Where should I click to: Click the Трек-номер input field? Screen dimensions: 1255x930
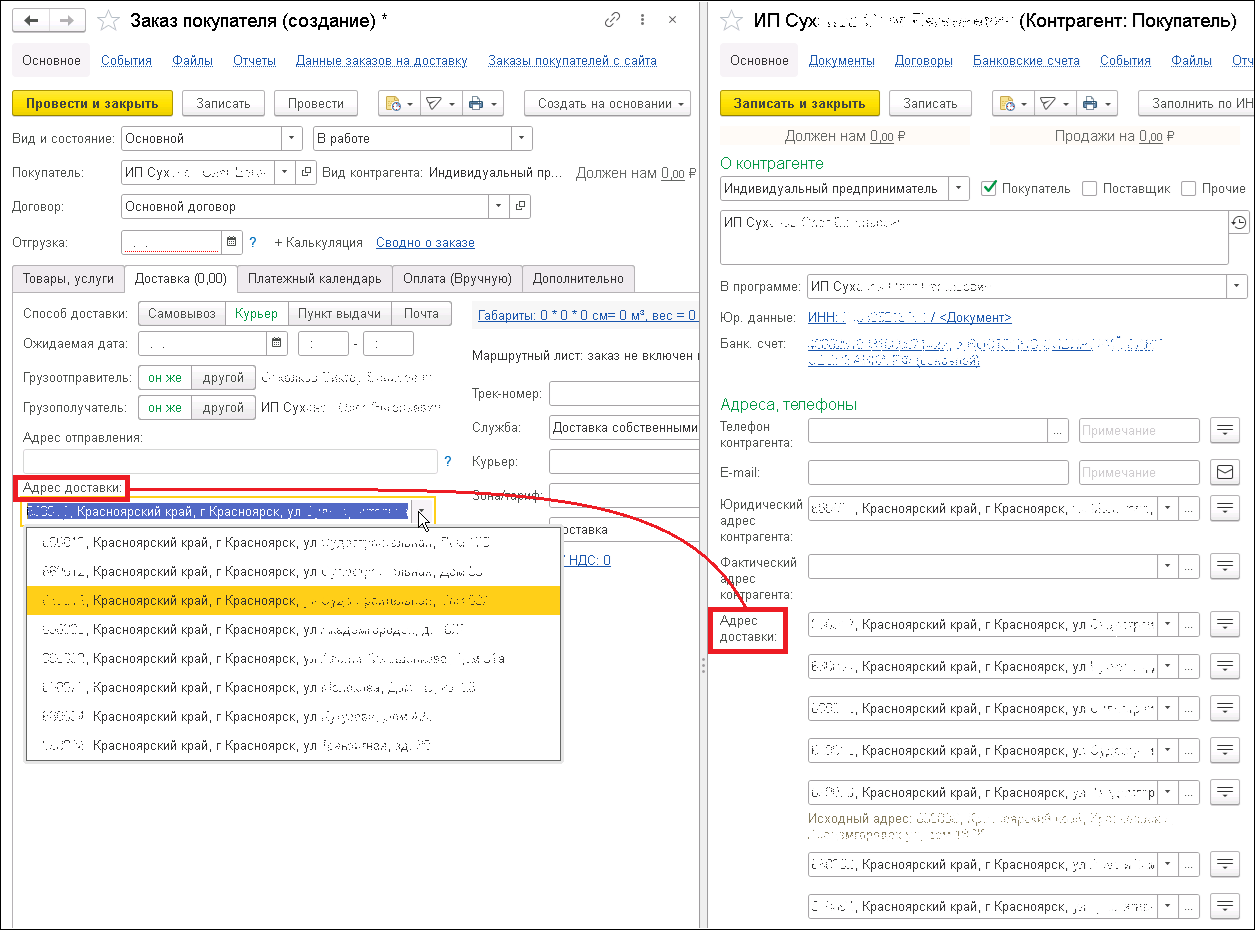pos(624,394)
